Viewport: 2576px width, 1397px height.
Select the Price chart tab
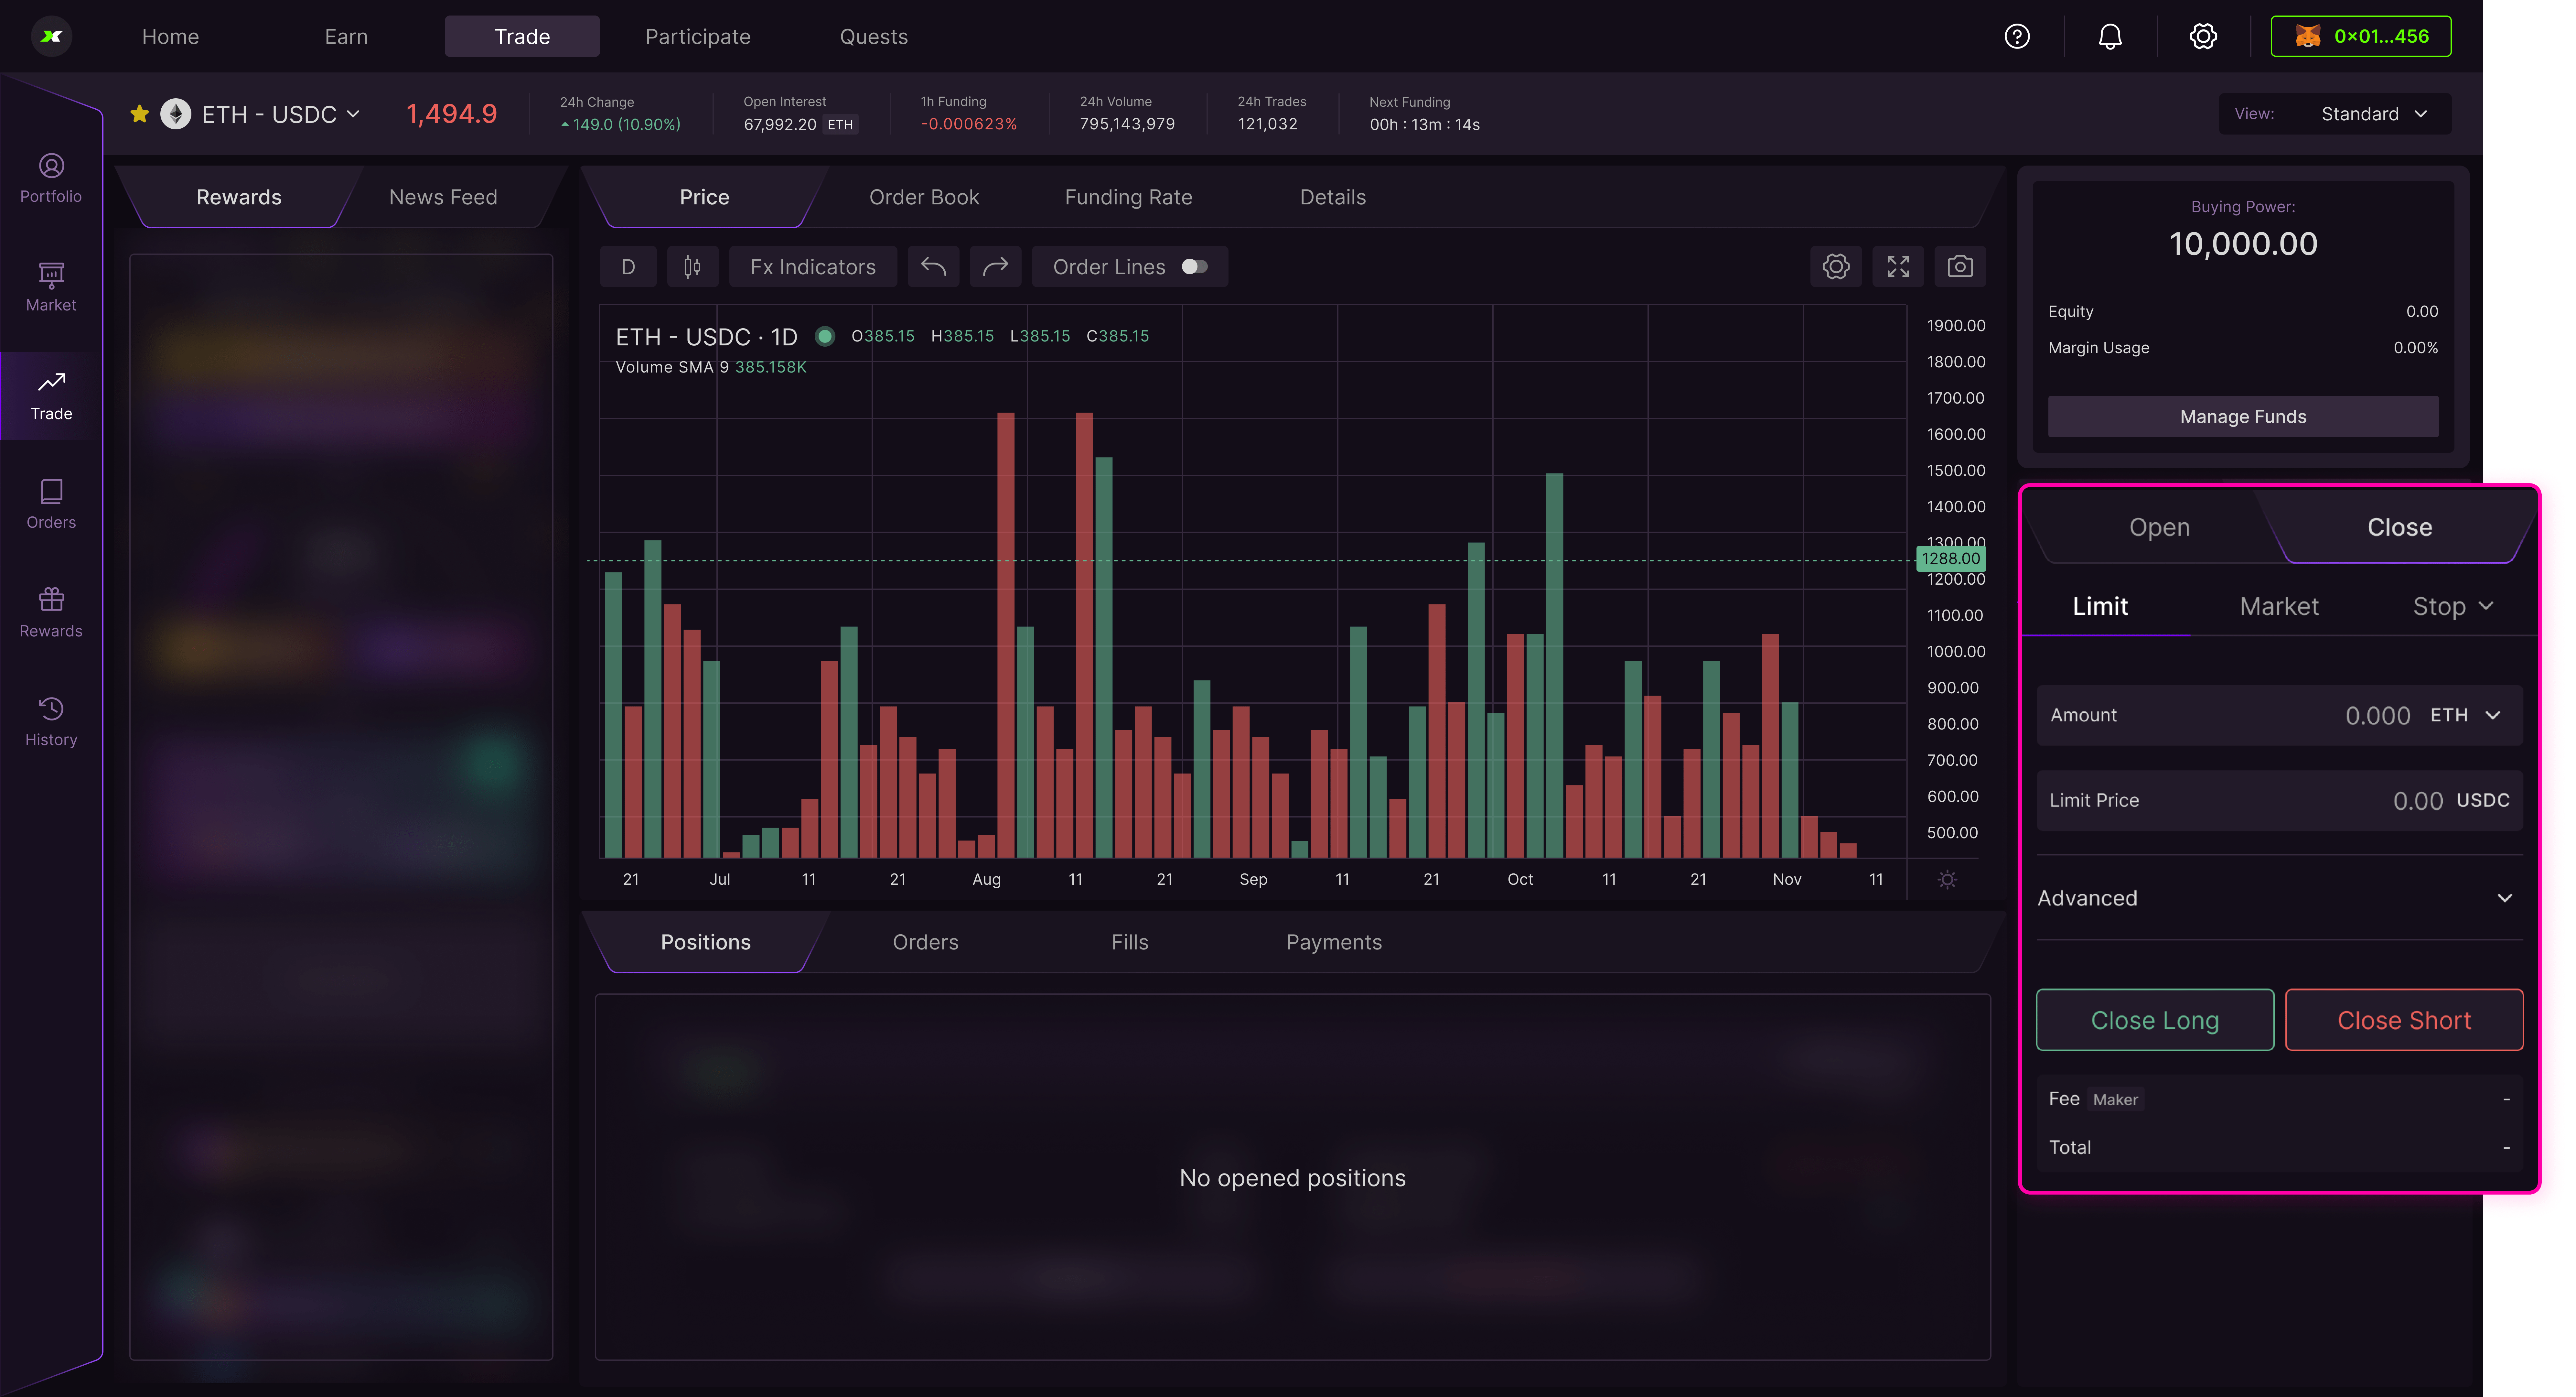pyautogui.click(x=705, y=197)
